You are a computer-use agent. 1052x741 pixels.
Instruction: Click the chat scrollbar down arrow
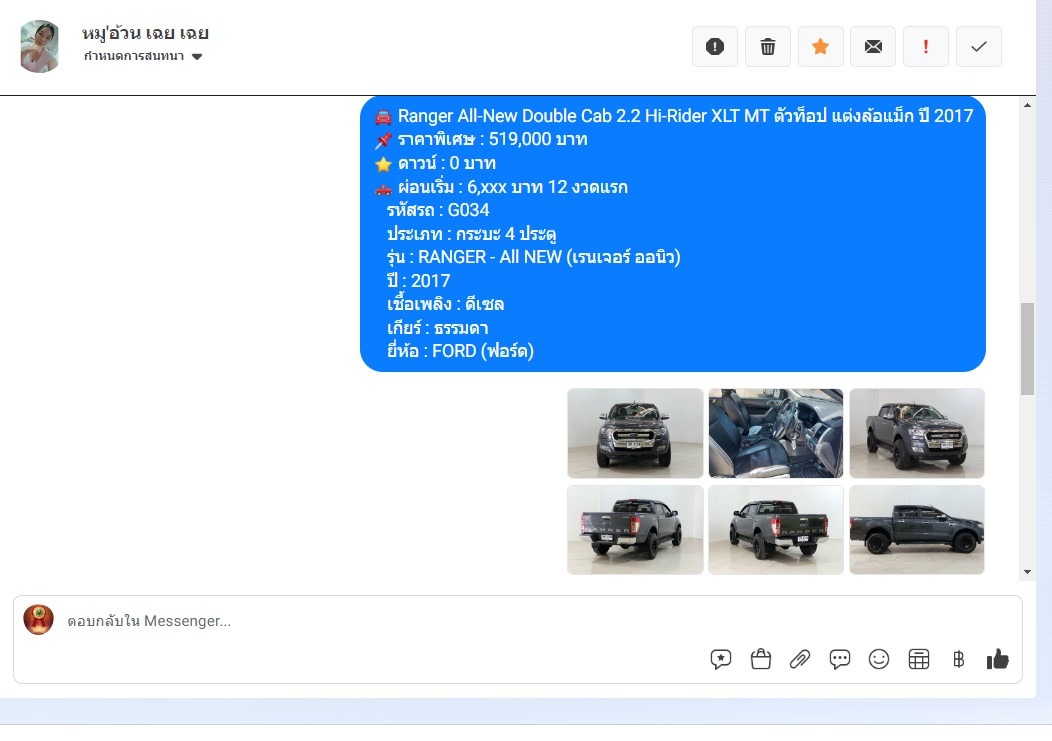(x=1027, y=573)
